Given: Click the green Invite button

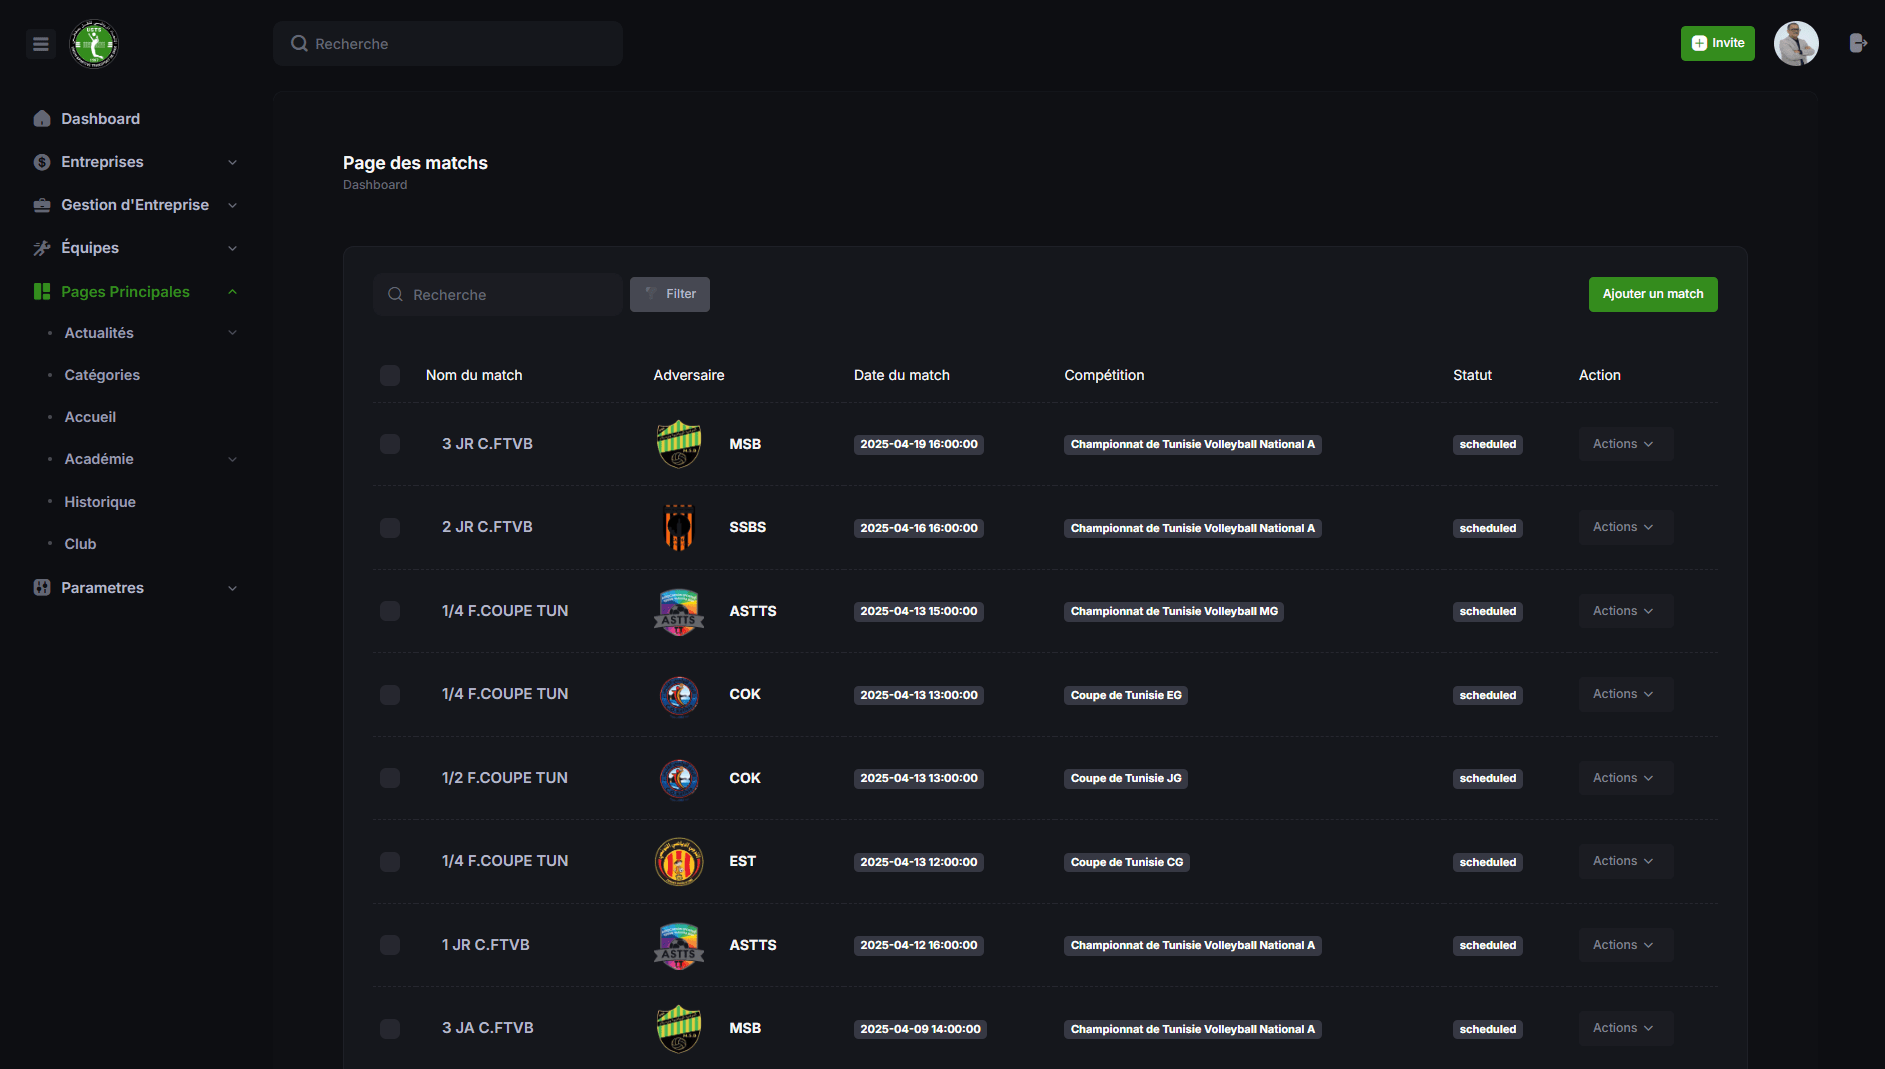Looking at the screenshot, I should [1717, 43].
